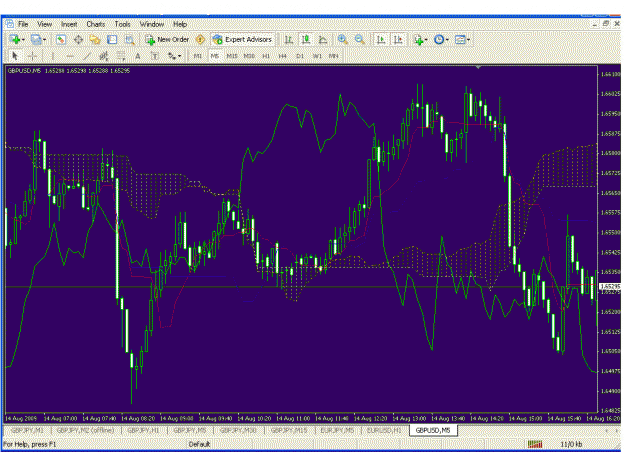Open the File menu
The width and height of the screenshot is (625, 452).
(23, 24)
